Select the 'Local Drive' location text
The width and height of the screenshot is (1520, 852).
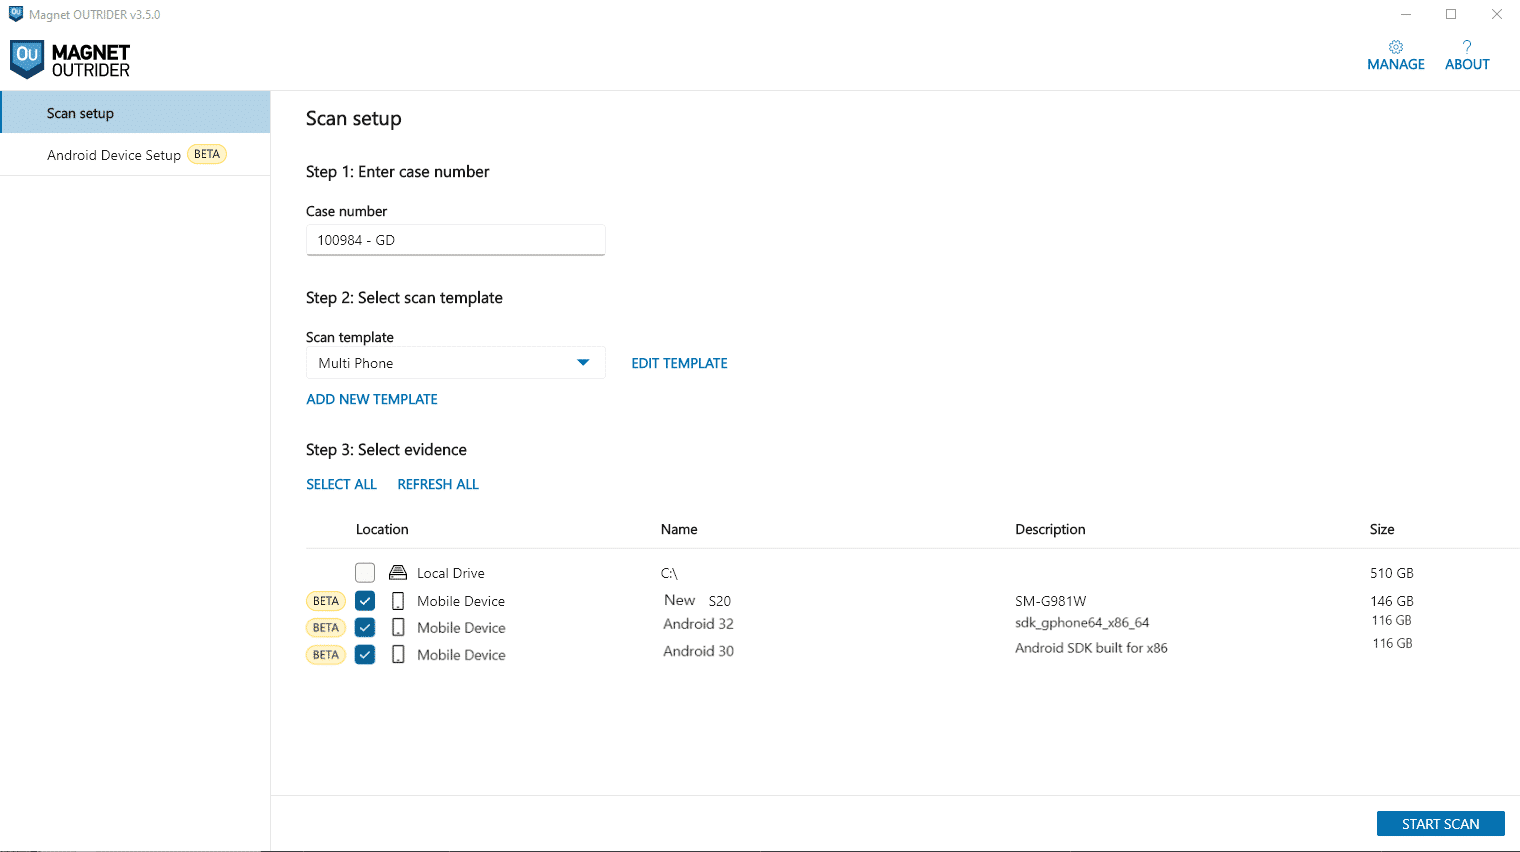pyautogui.click(x=451, y=573)
